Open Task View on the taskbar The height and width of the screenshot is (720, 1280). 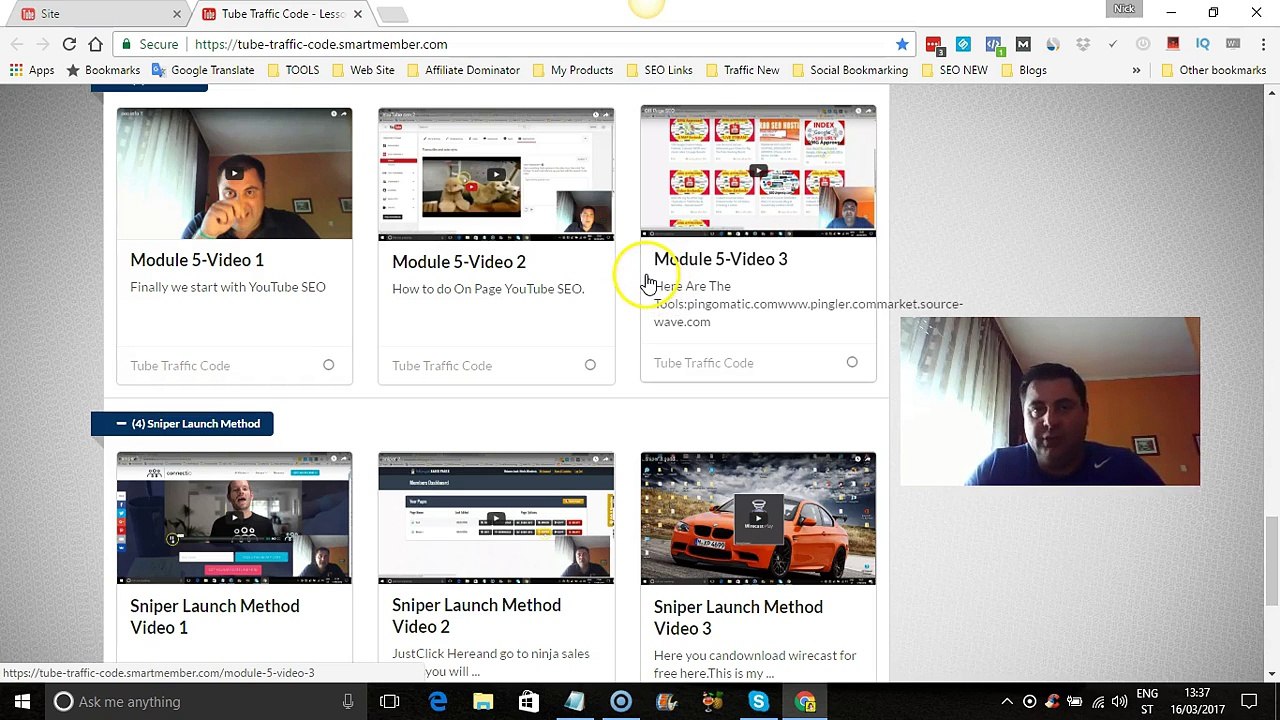click(x=390, y=702)
